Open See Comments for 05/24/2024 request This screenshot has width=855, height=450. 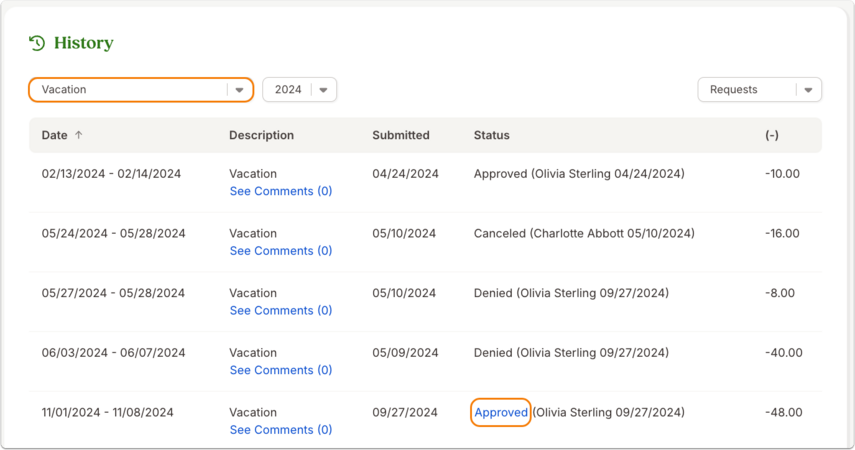(281, 250)
